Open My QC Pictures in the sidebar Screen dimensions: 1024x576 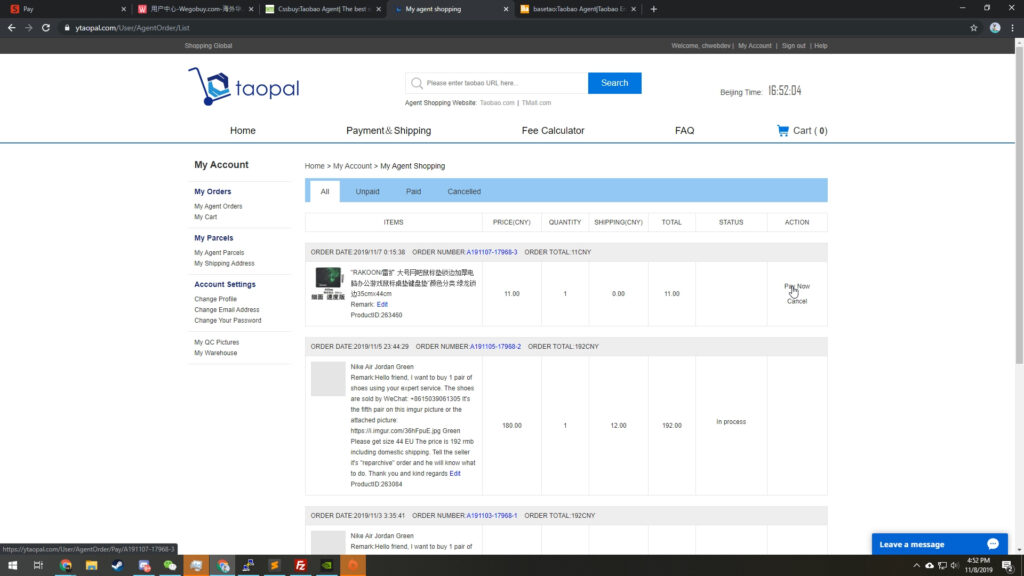[216, 342]
